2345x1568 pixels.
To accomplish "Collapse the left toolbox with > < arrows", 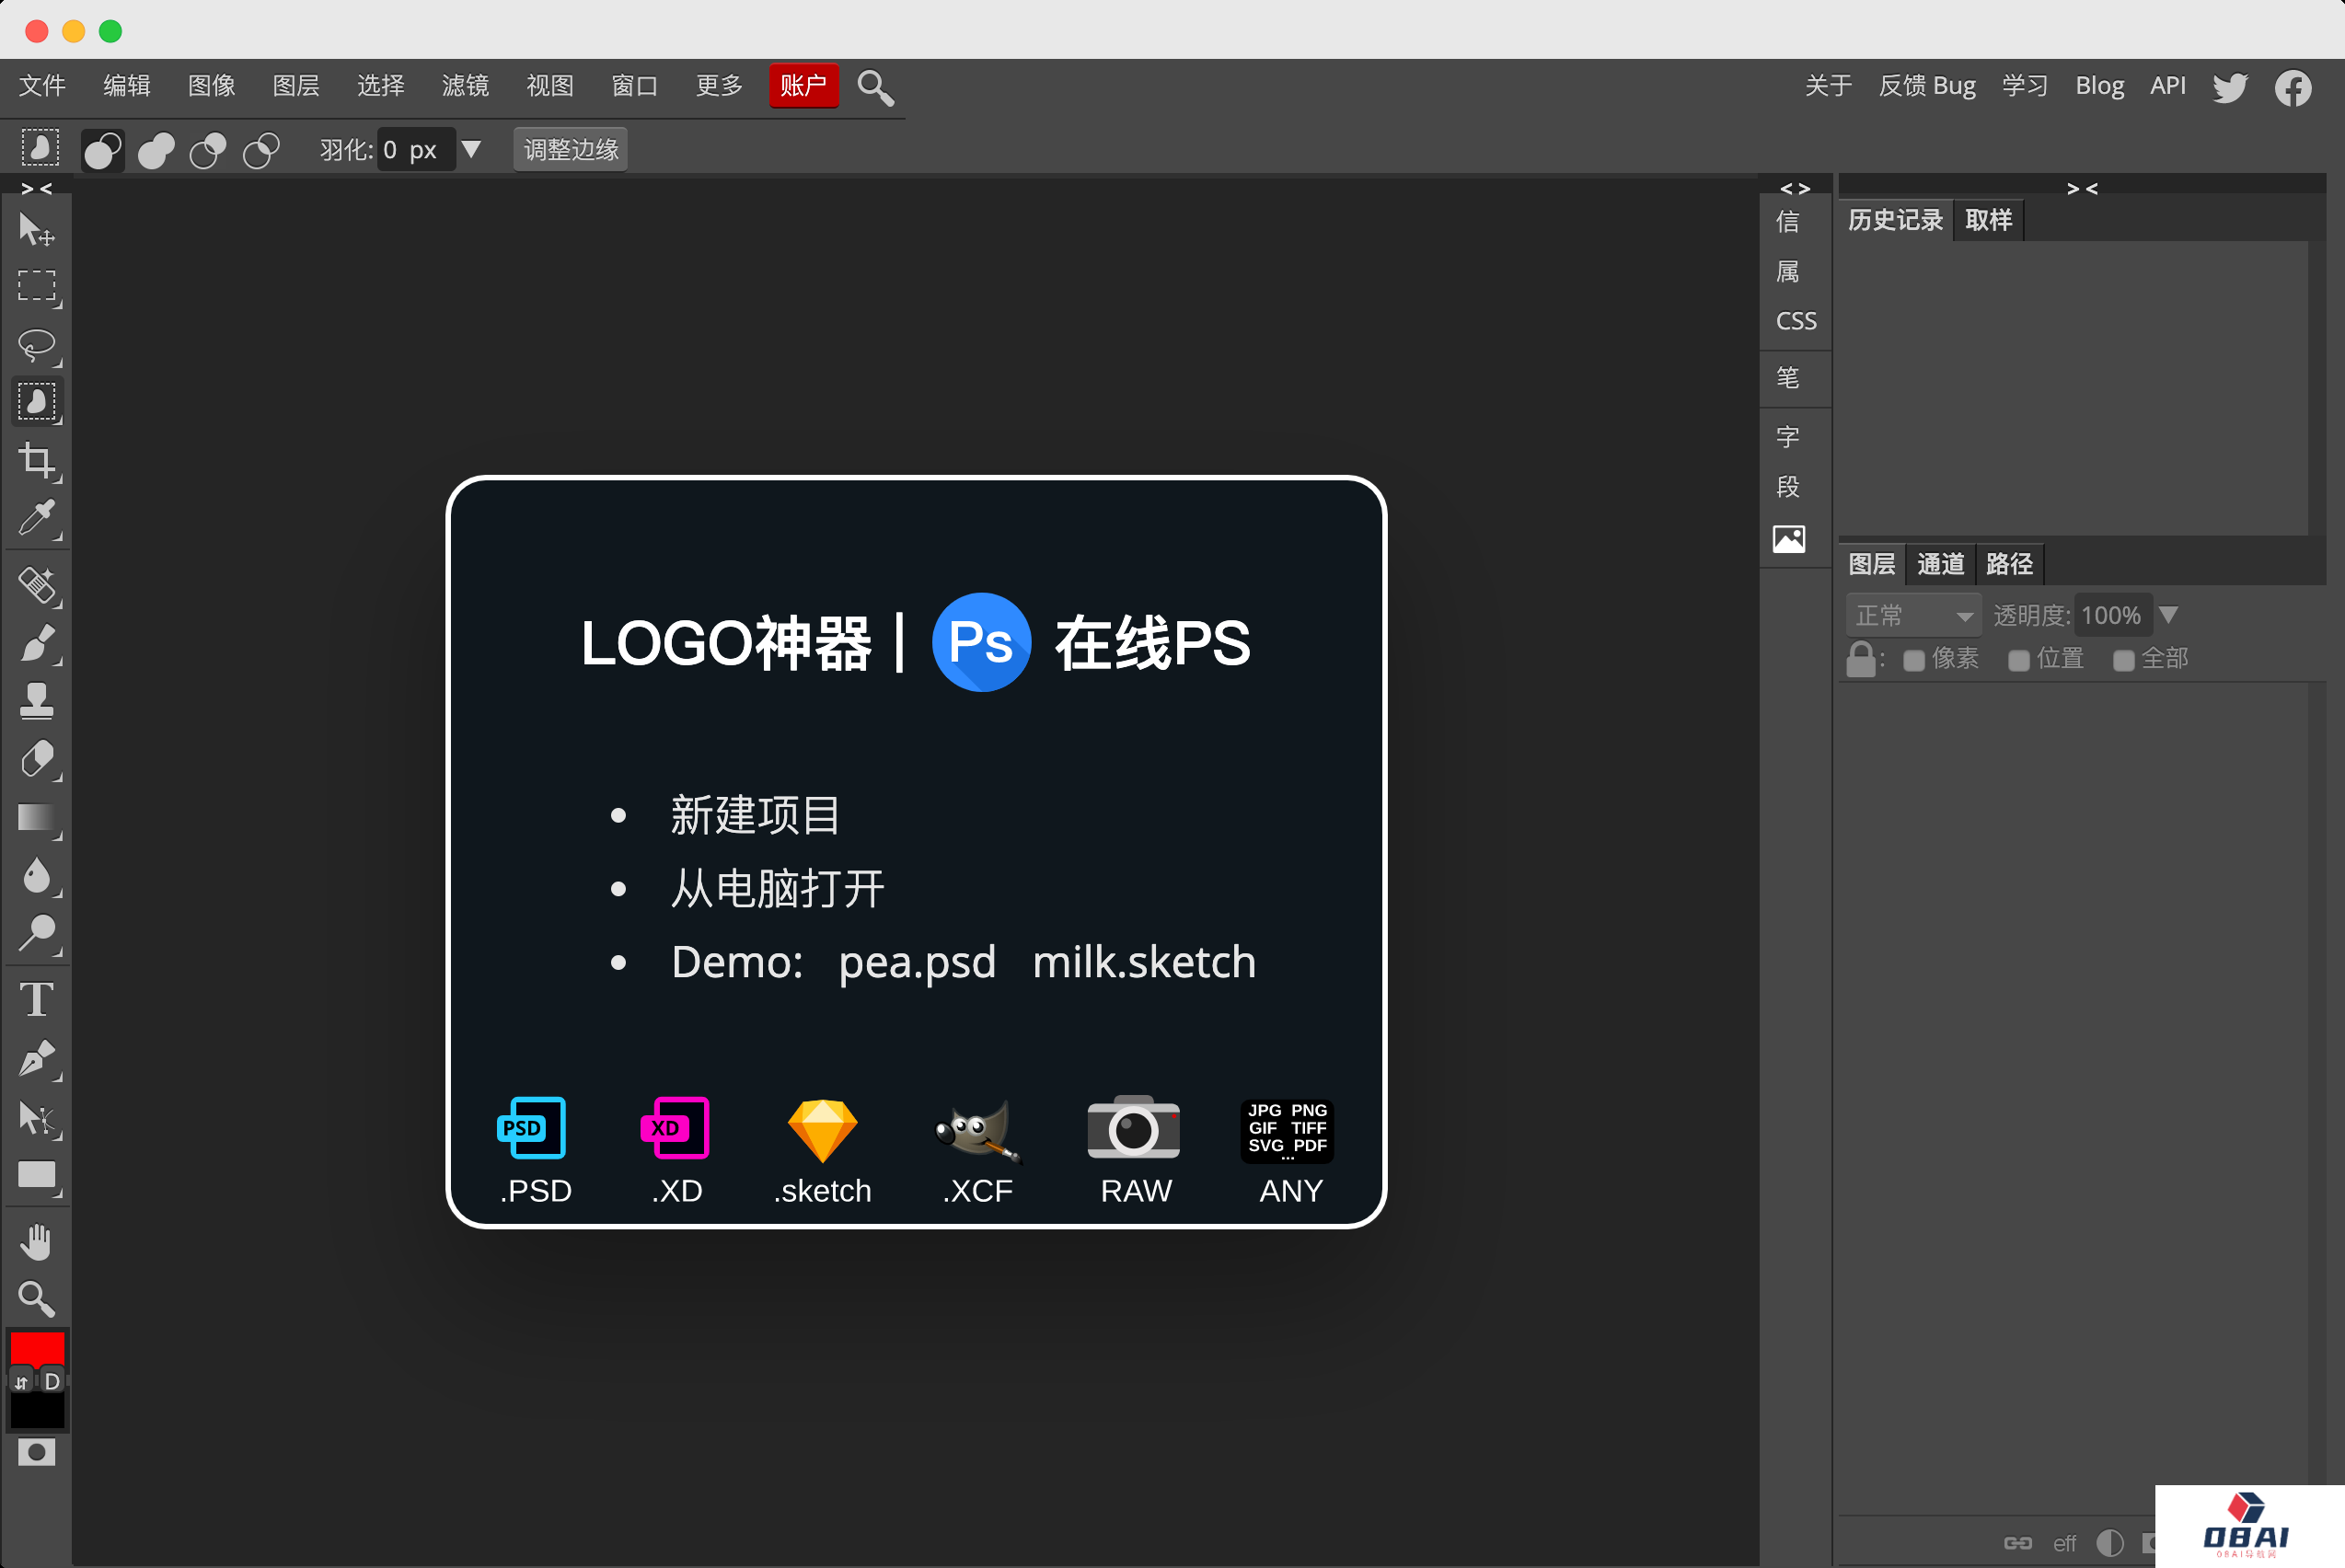I will (37, 188).
